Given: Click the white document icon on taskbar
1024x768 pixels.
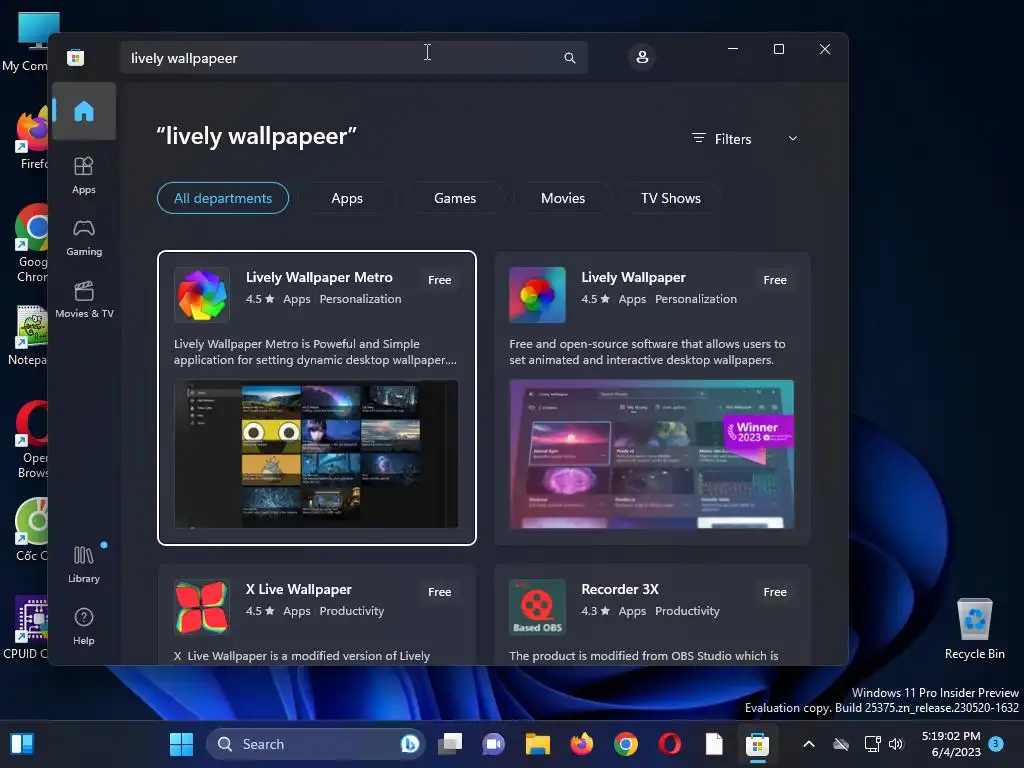Looking at the screenshot, I should click(714, 744).
